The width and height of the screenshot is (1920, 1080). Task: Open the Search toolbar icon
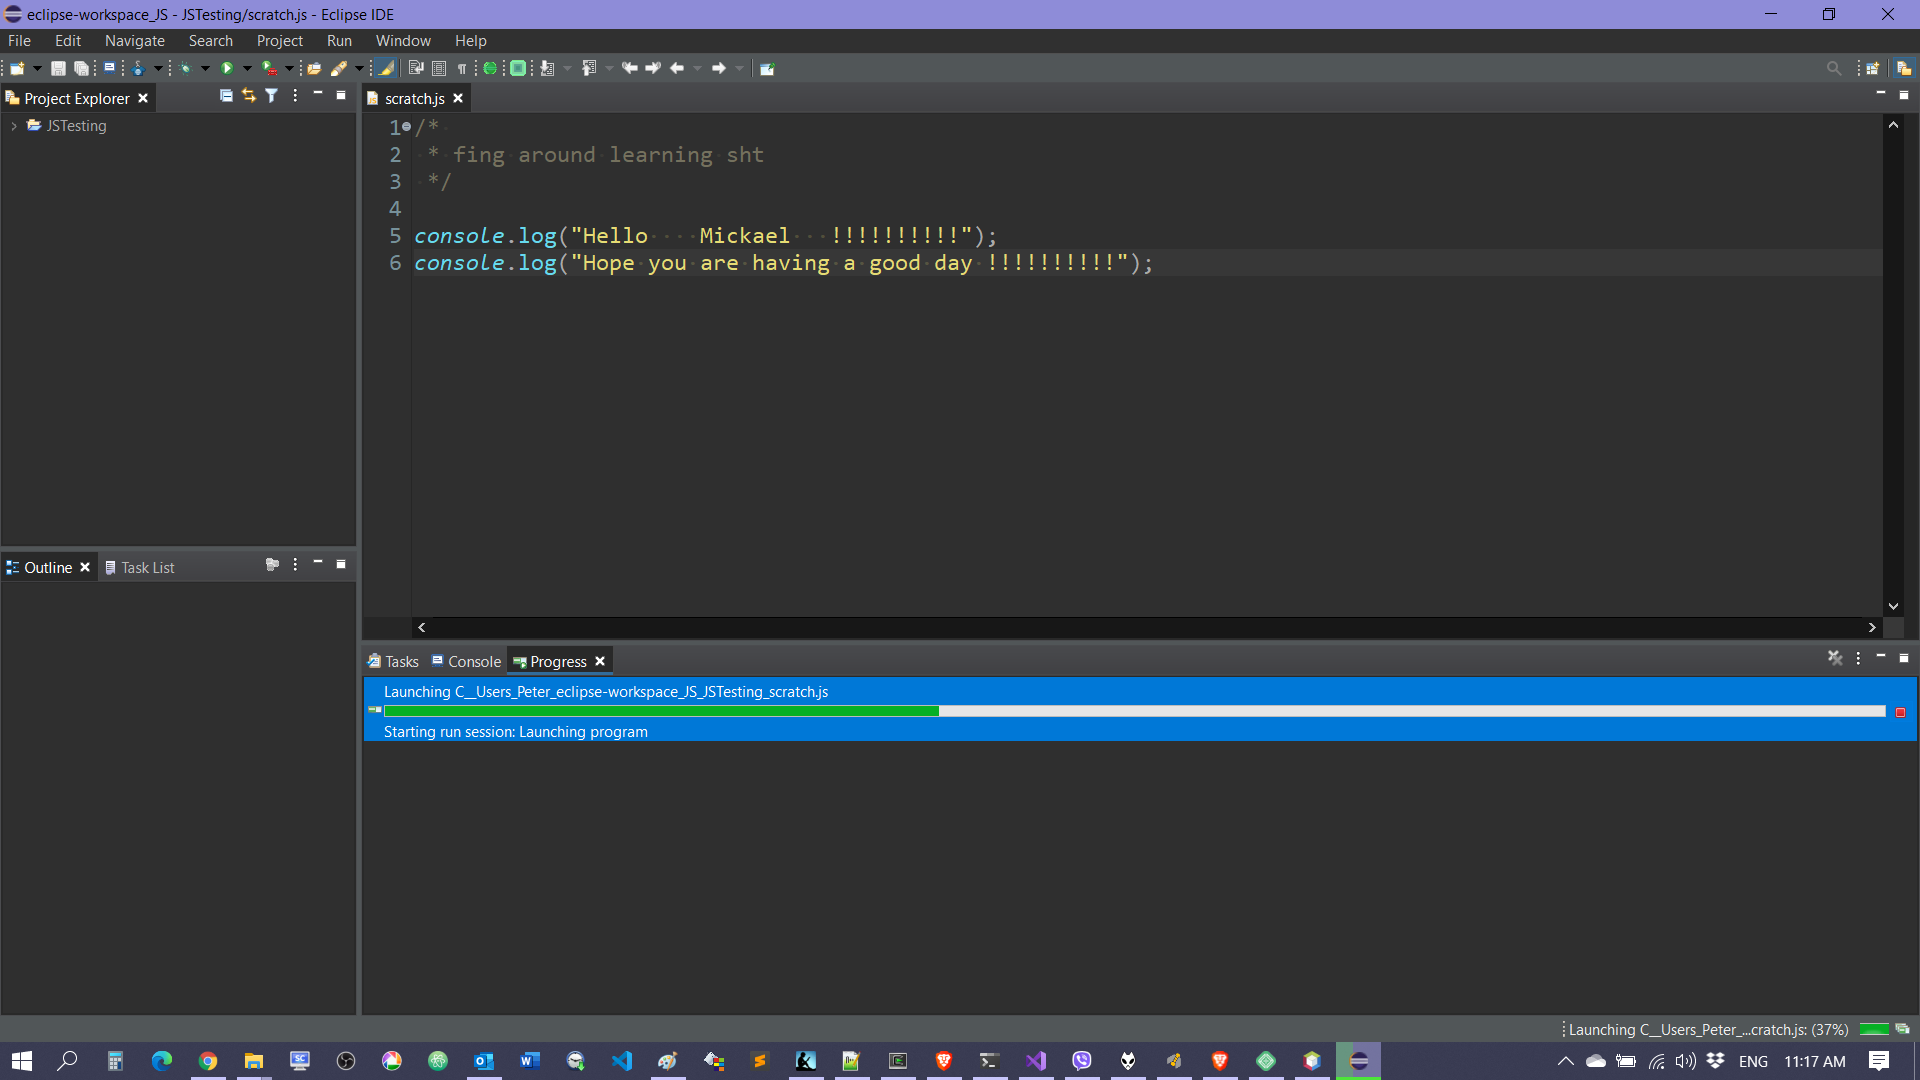[1834, 67]
